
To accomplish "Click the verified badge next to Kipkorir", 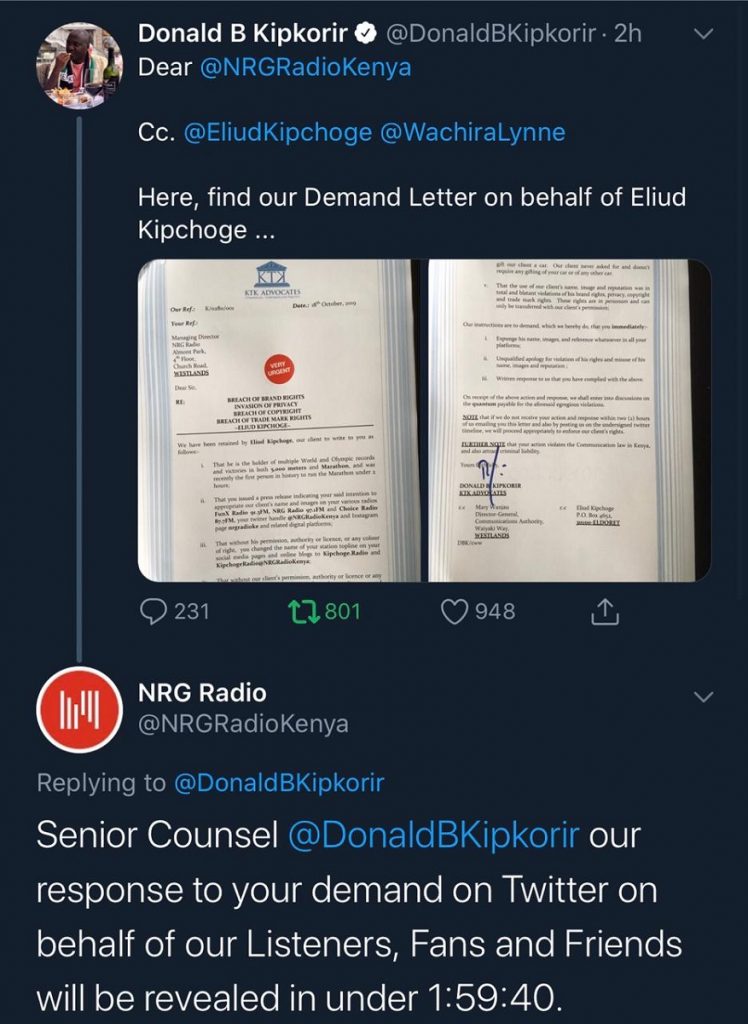I will coord(367,33).
